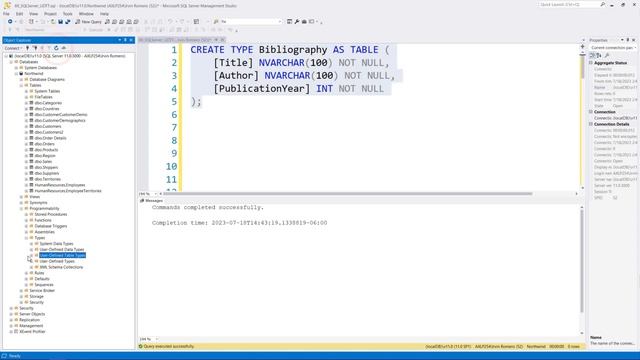640x360 pixels.
Task: Expand the User-Defined Table Types node
Action: click(31, 256)
